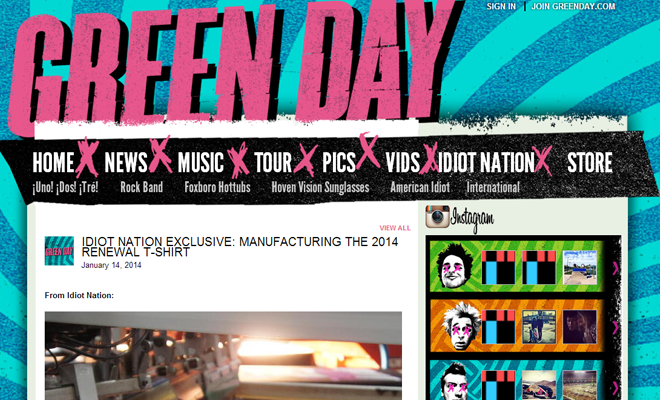
Task: Expand green Instagram row with pink arrow
Action: [616, 268]
